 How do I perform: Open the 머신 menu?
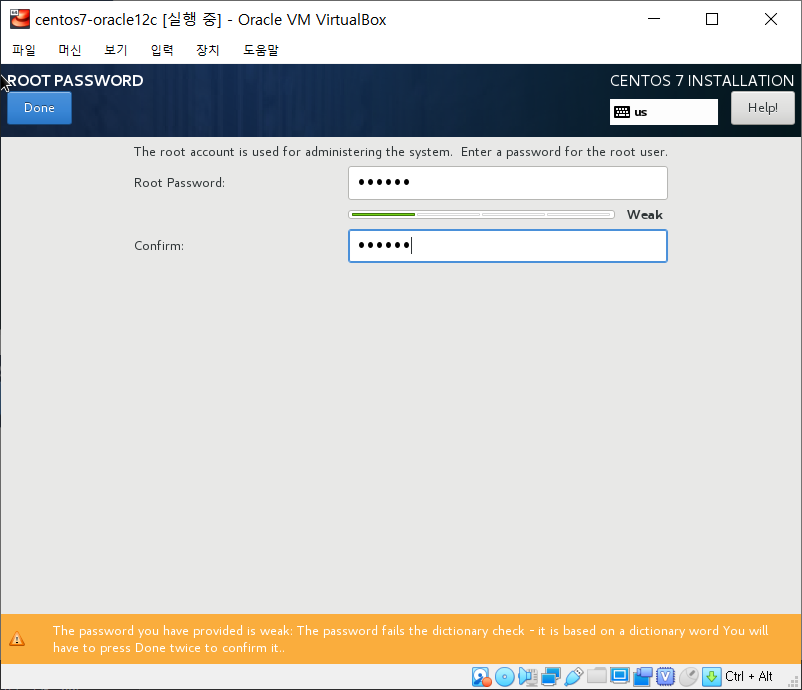point(70,50)
